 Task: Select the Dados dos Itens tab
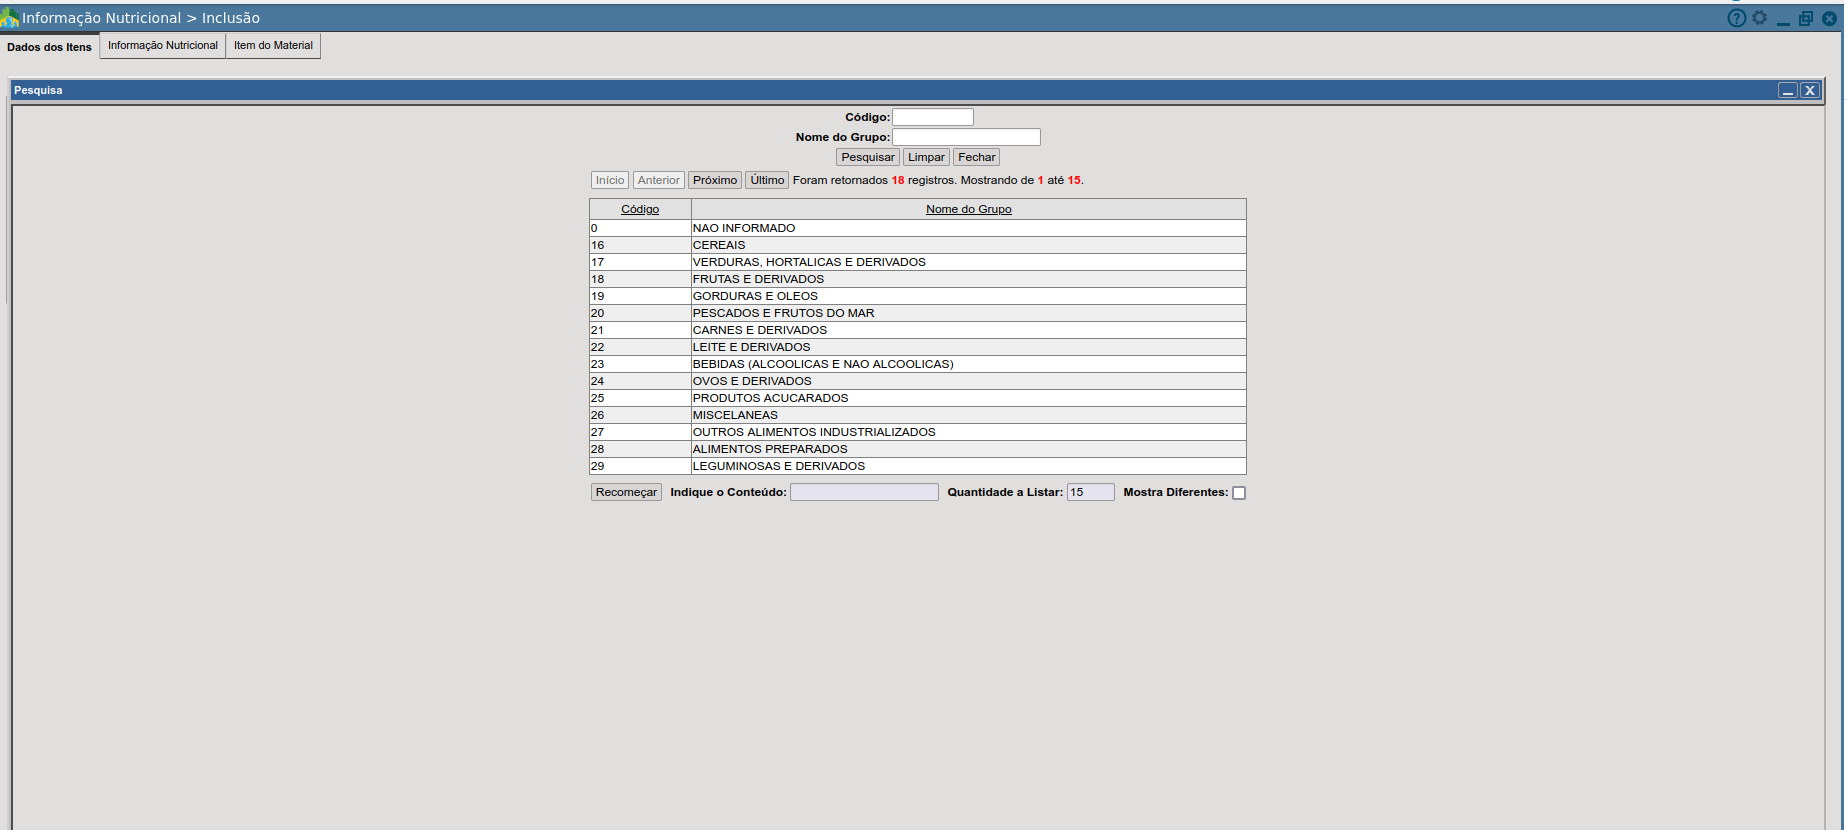[x=49, y=47]
